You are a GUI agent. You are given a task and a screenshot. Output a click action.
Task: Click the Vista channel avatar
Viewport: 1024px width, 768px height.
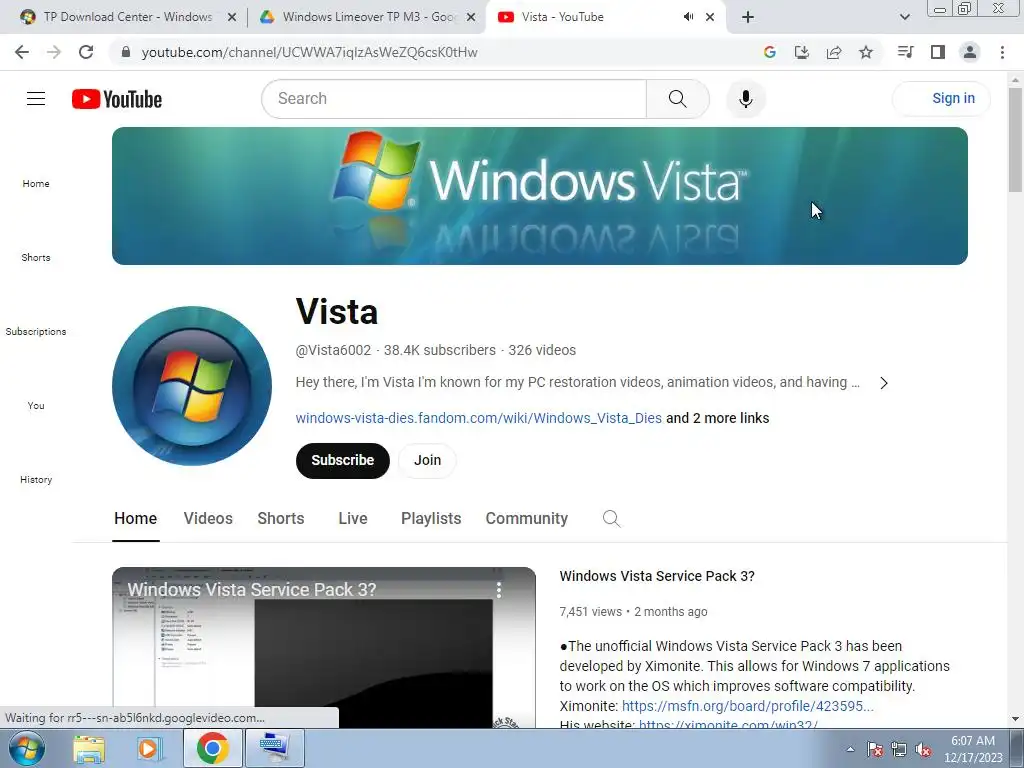click(x=192, y=385)
